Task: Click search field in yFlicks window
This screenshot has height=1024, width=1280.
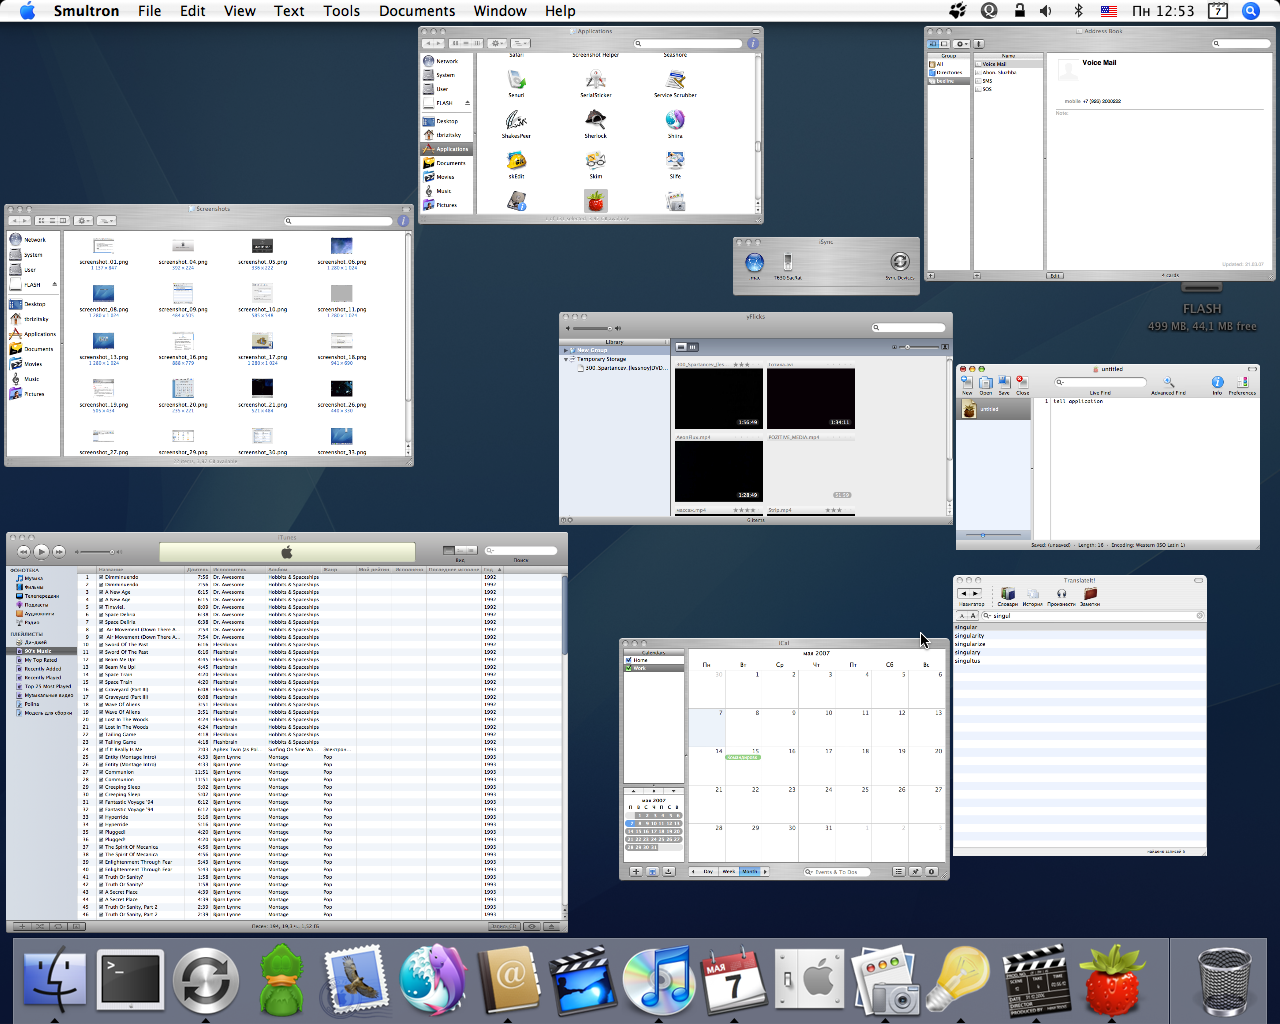Action: tap(908, 328)
